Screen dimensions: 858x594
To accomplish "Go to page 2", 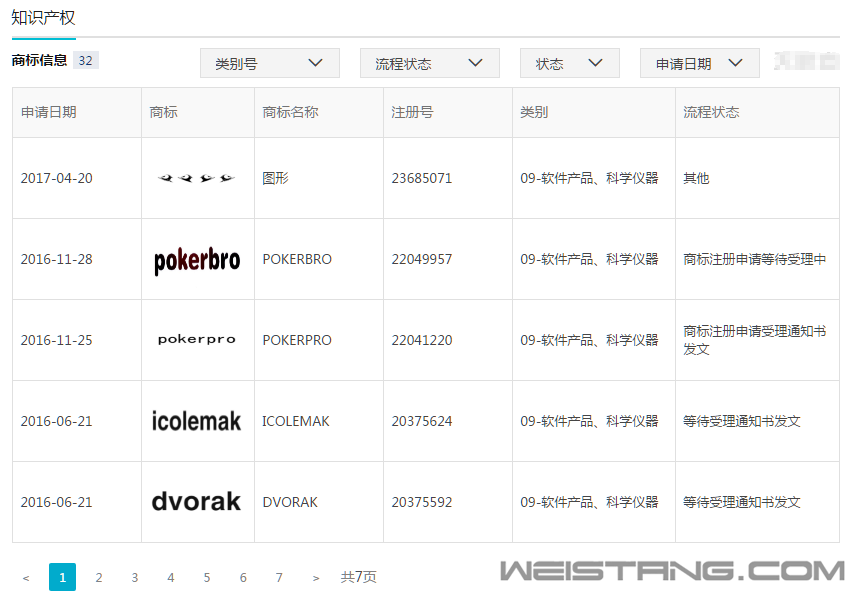I will 98,578.
